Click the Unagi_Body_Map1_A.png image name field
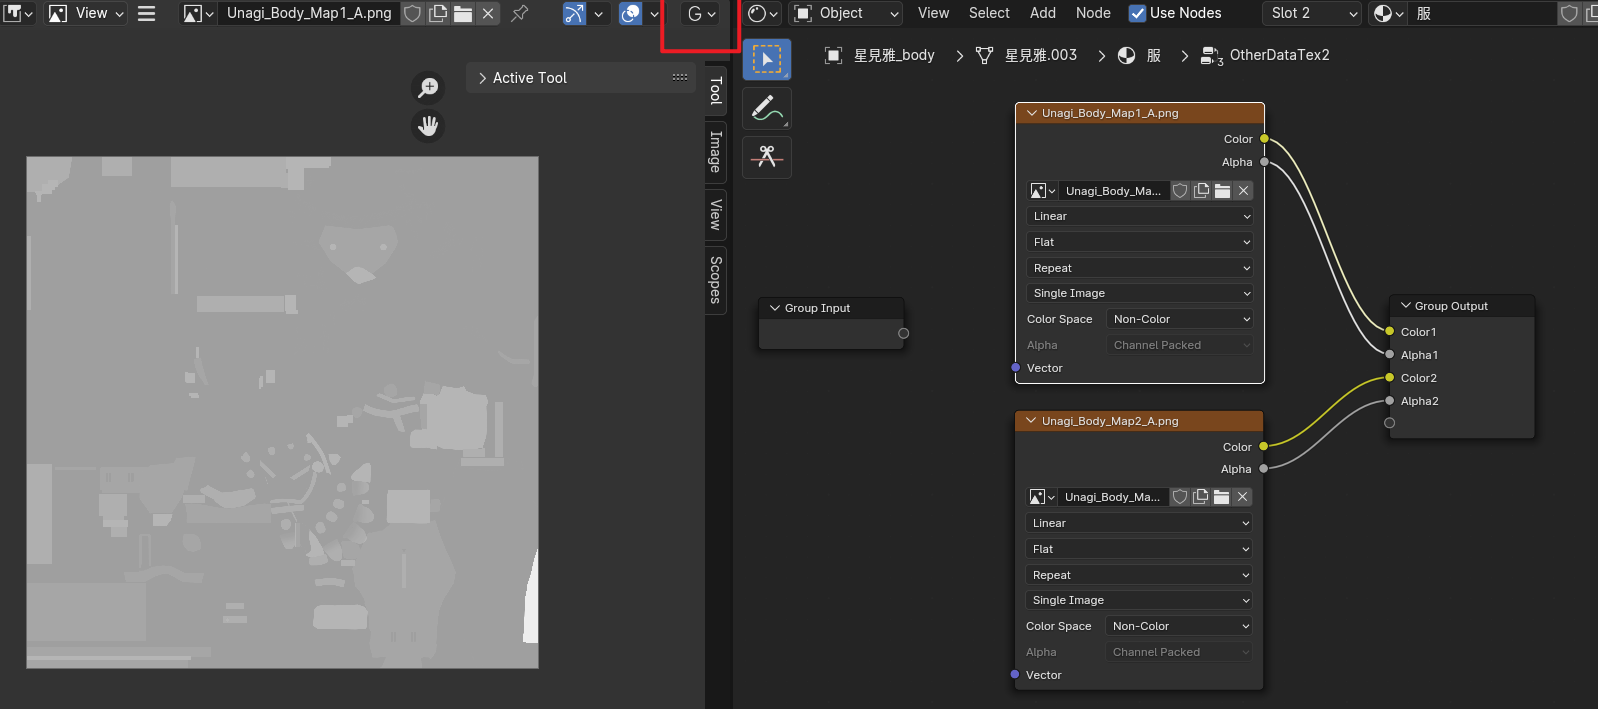 coord(308,13)
